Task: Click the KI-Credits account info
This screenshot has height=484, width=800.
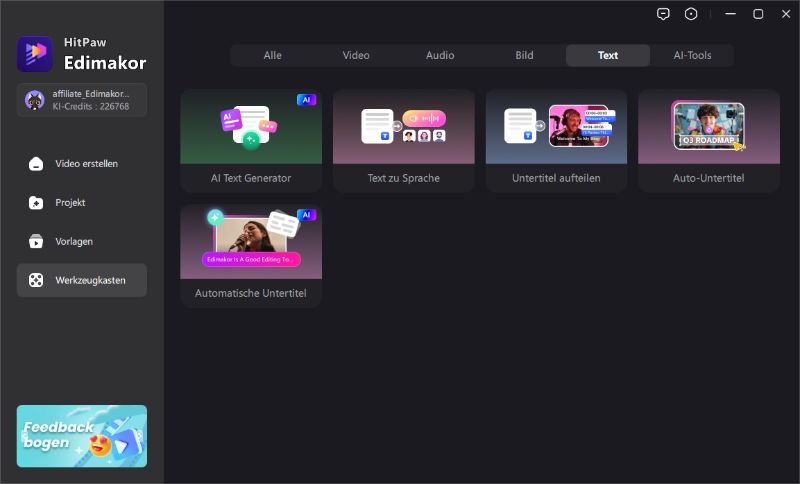Action: tap(90, 106)
